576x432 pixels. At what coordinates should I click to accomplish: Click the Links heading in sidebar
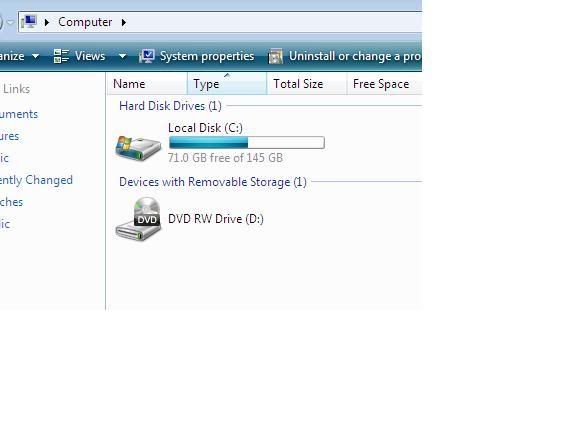(x=17, y=89)
